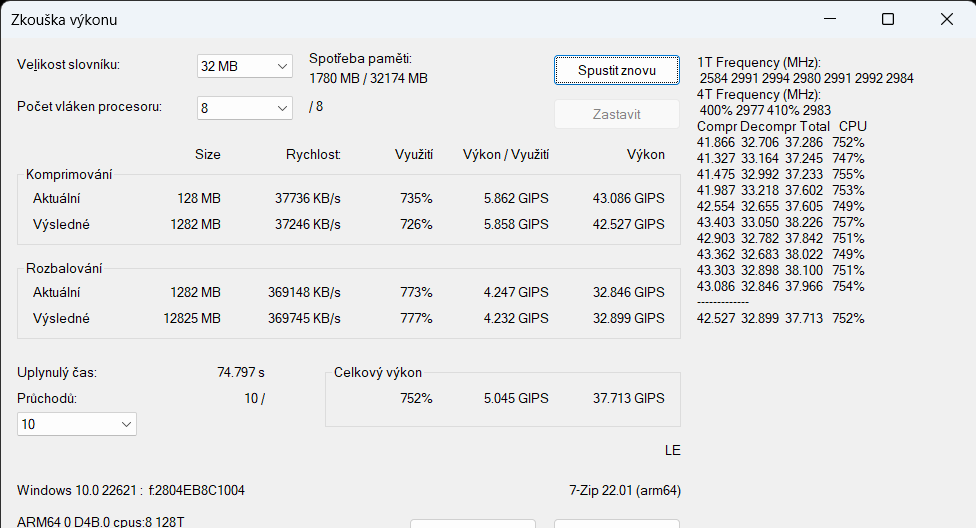Click the Spotřeba paměti label
Screen dimensions: 976x528
tap(360, 59)
